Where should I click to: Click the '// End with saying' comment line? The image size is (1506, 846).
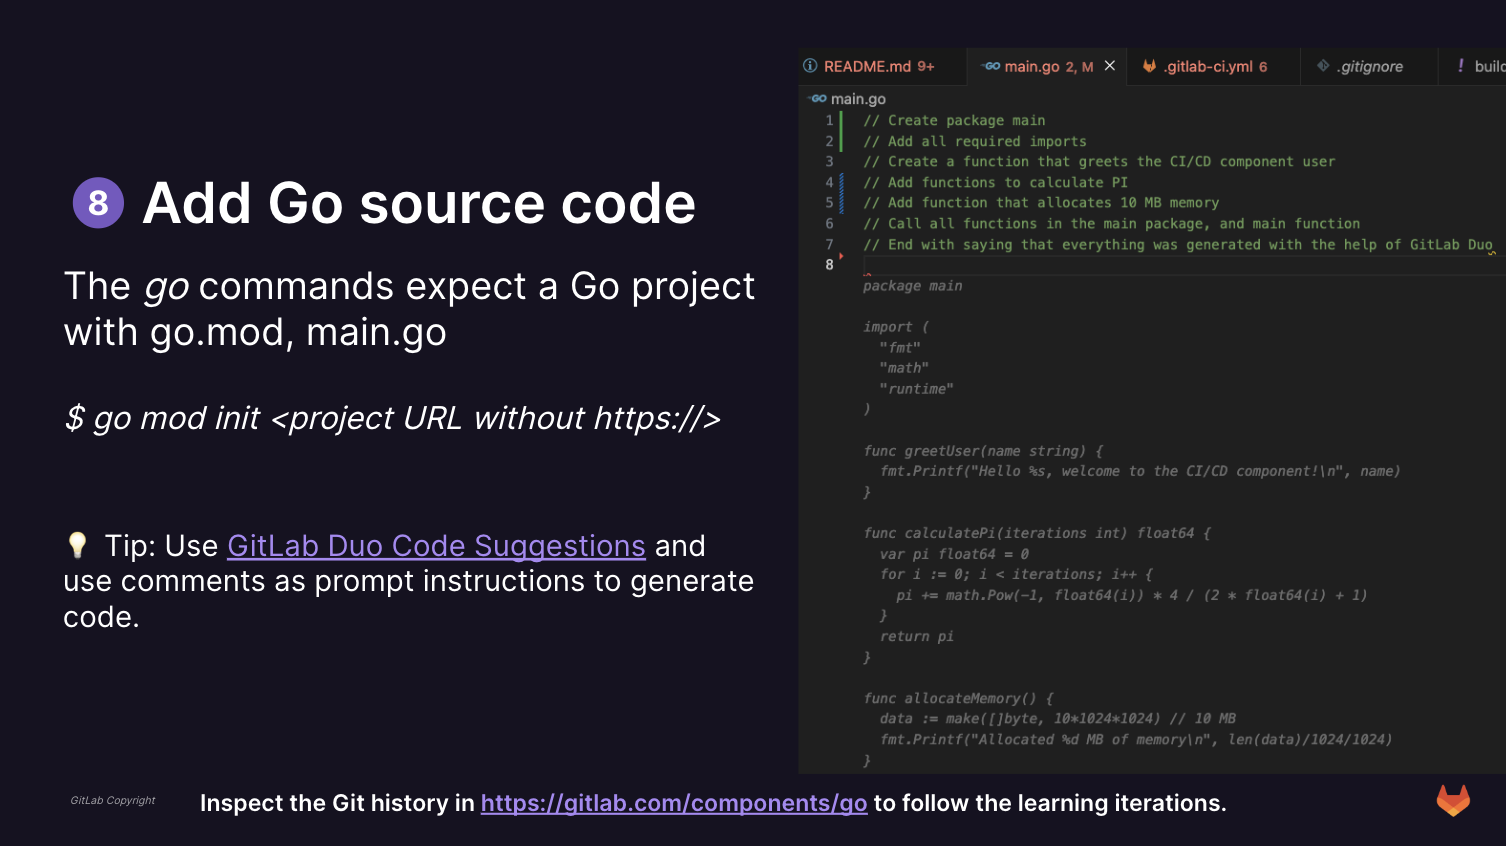point(1178,245)
